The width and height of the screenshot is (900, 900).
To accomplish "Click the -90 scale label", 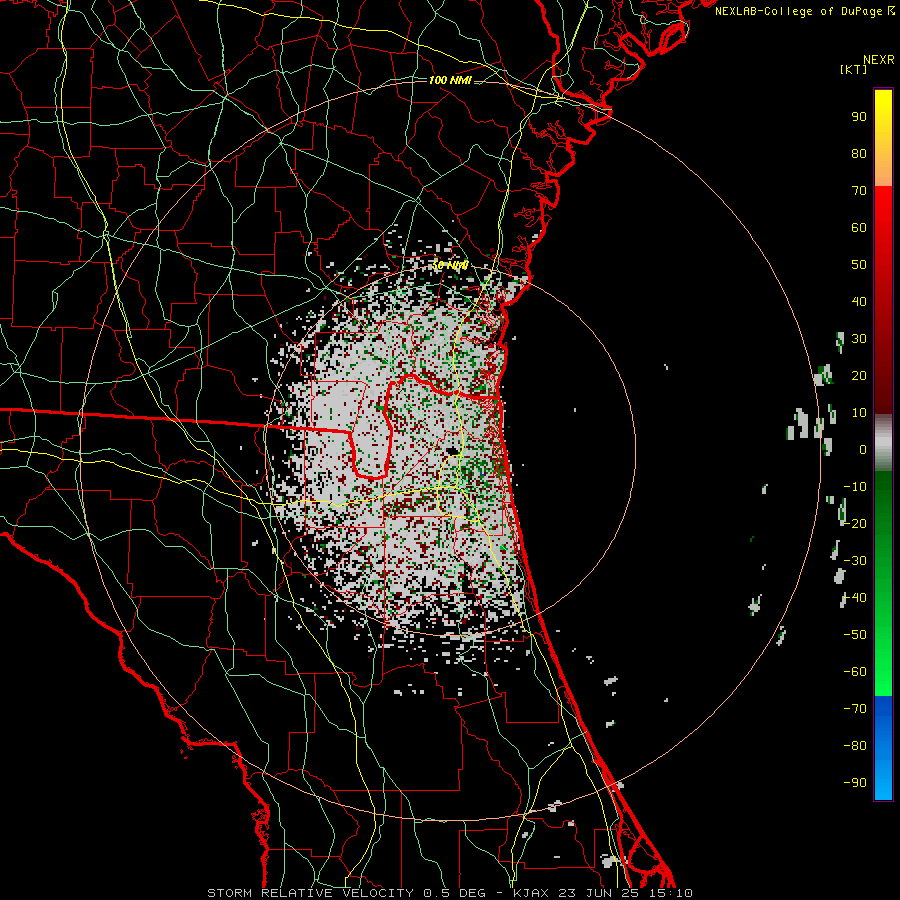I will pyautogui.click(x=855, y=783).
